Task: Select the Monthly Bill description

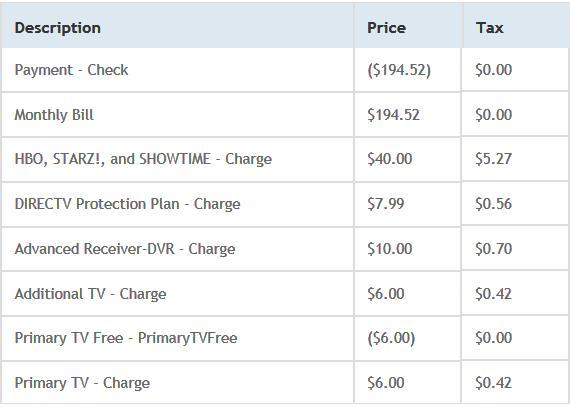Action: pos(54,115)
